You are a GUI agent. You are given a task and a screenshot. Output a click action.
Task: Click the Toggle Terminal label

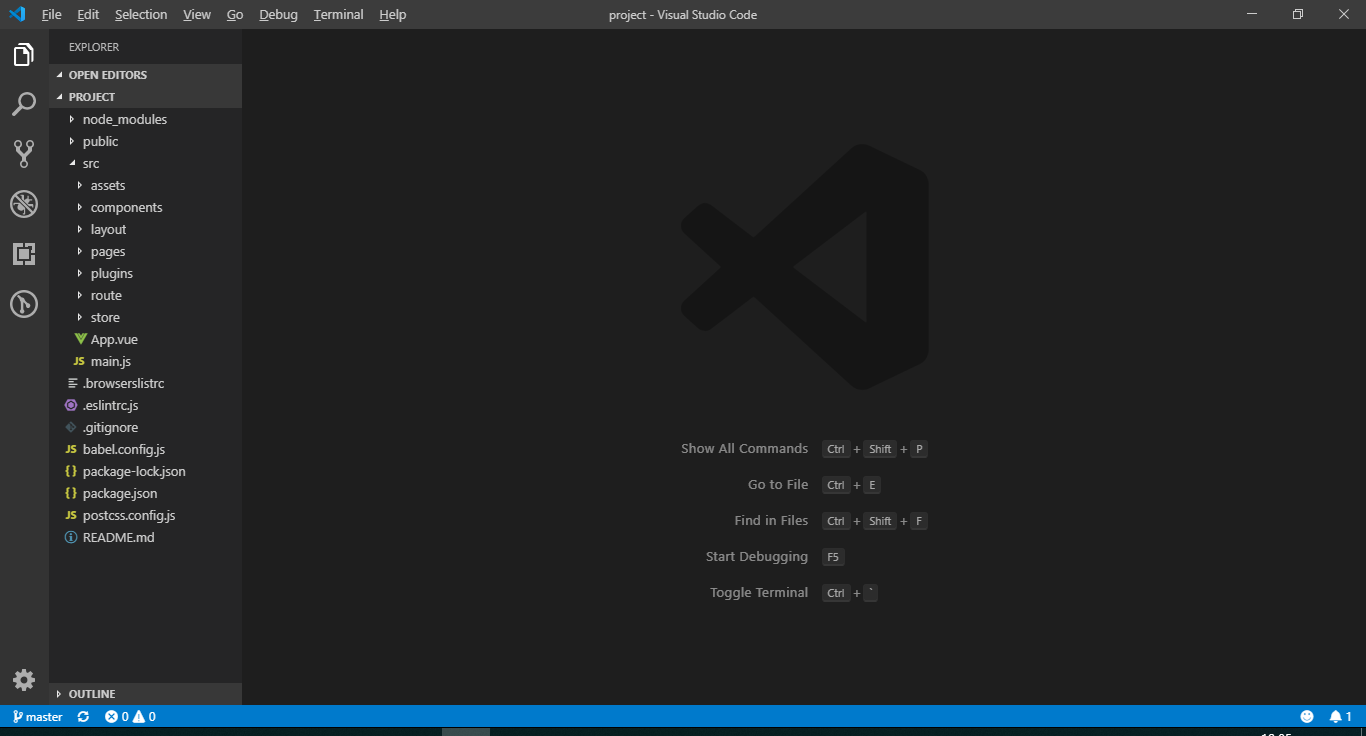click(759, 593)
